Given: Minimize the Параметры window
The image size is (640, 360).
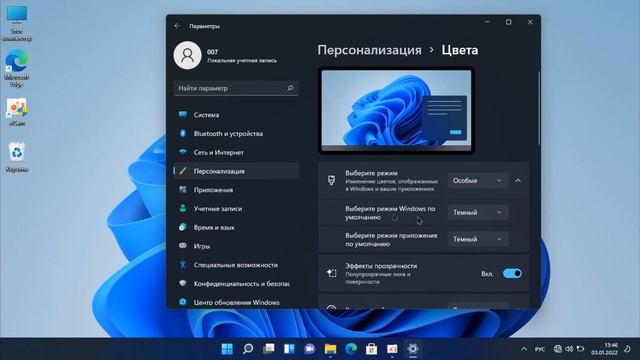Looking at the screenshot, I should tap(487, 22).
